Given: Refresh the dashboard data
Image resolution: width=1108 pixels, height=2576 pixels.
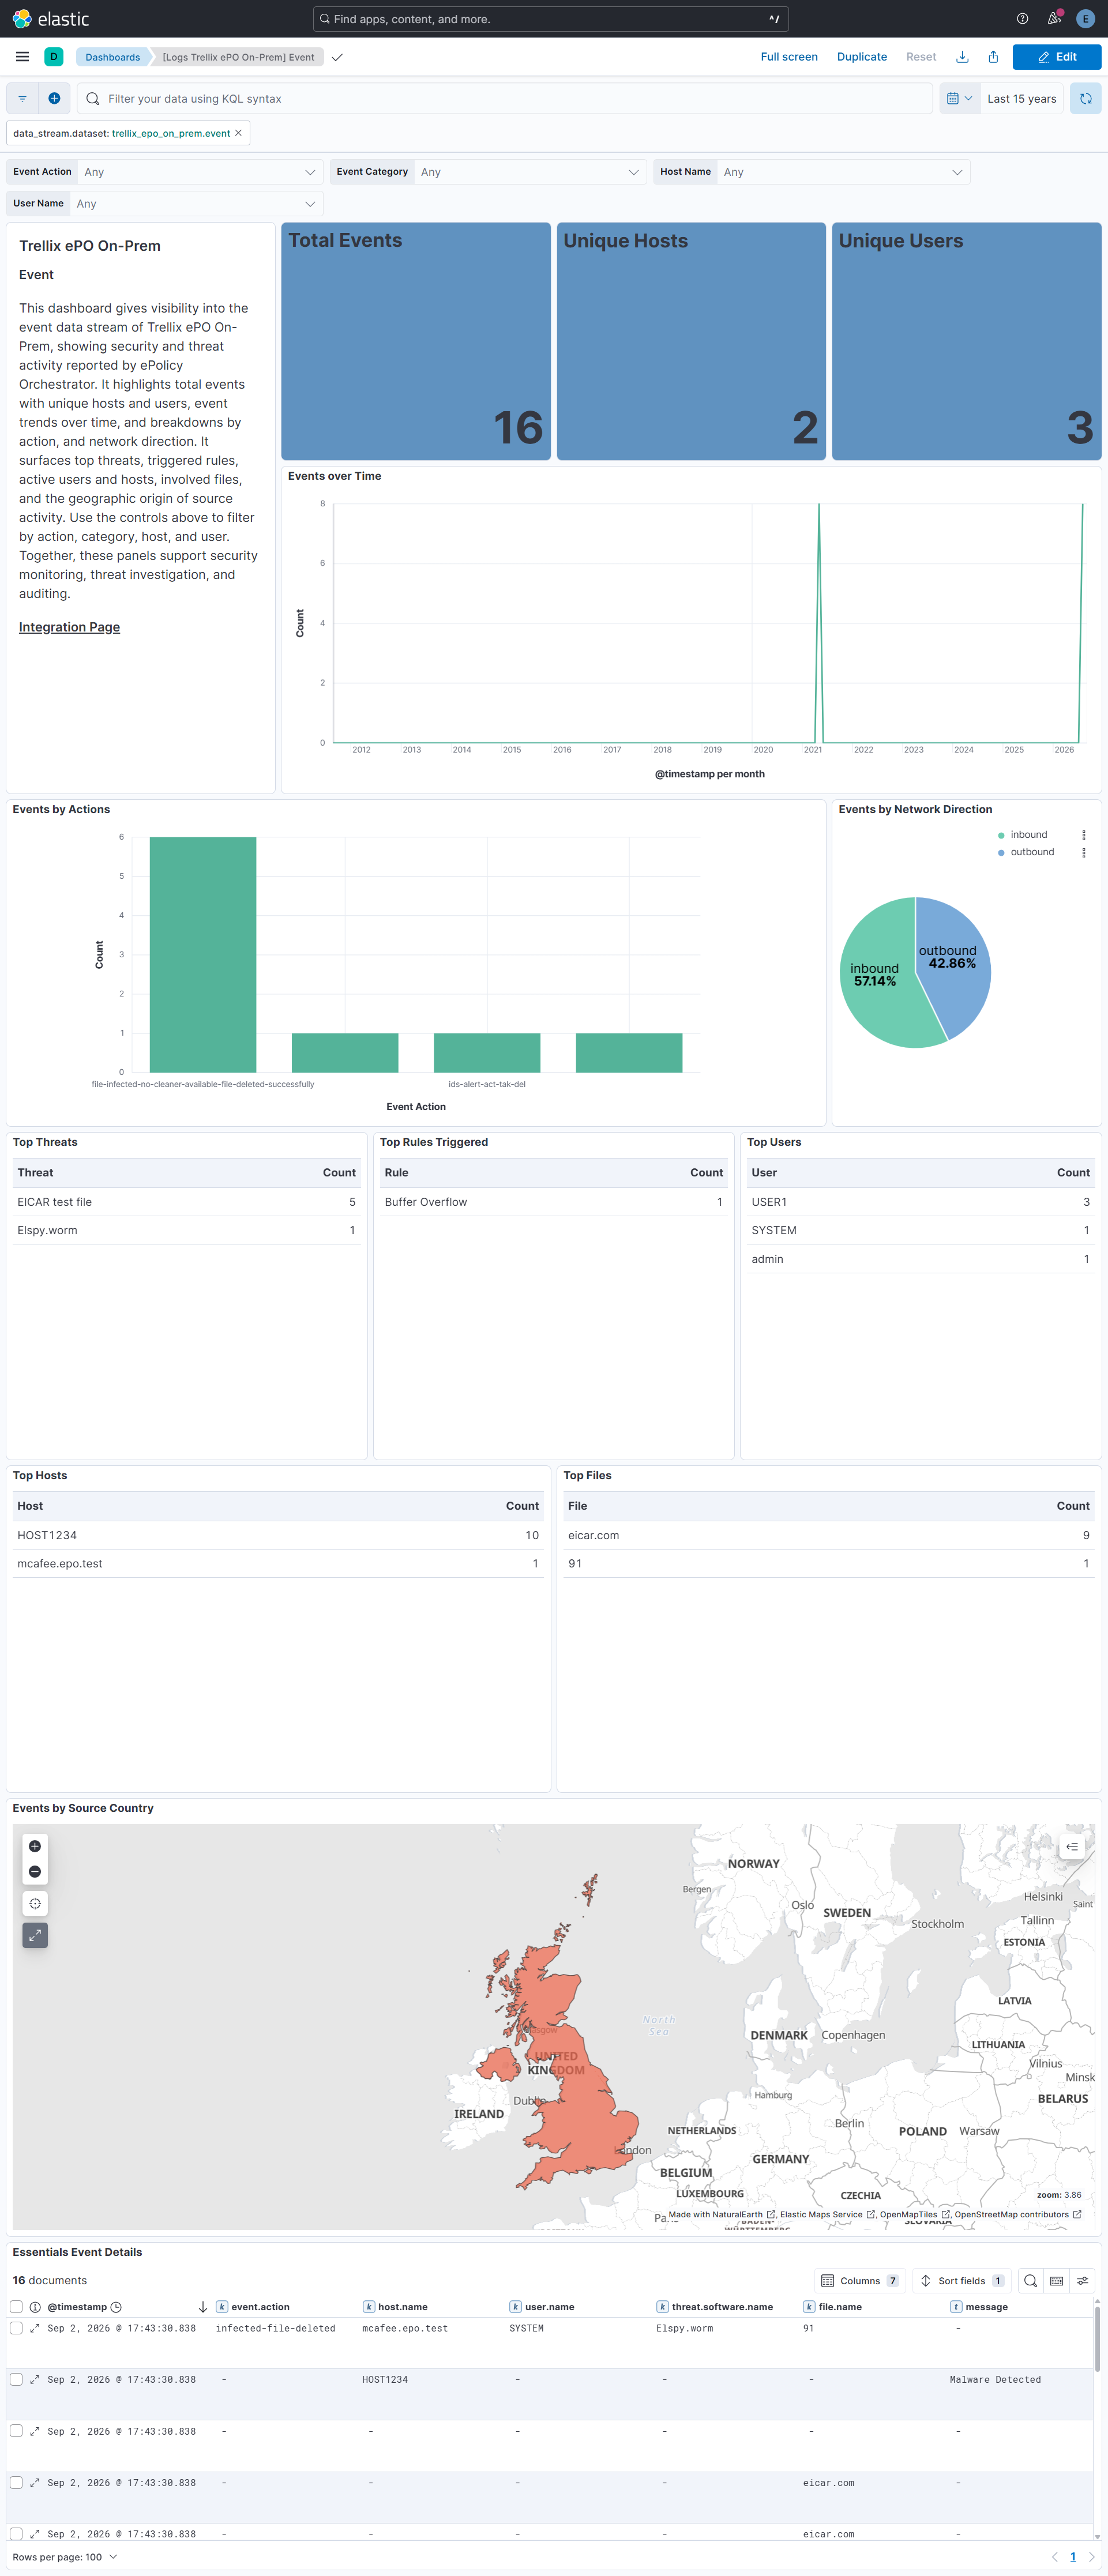Looking at the screenshot, I should 1085,98.
